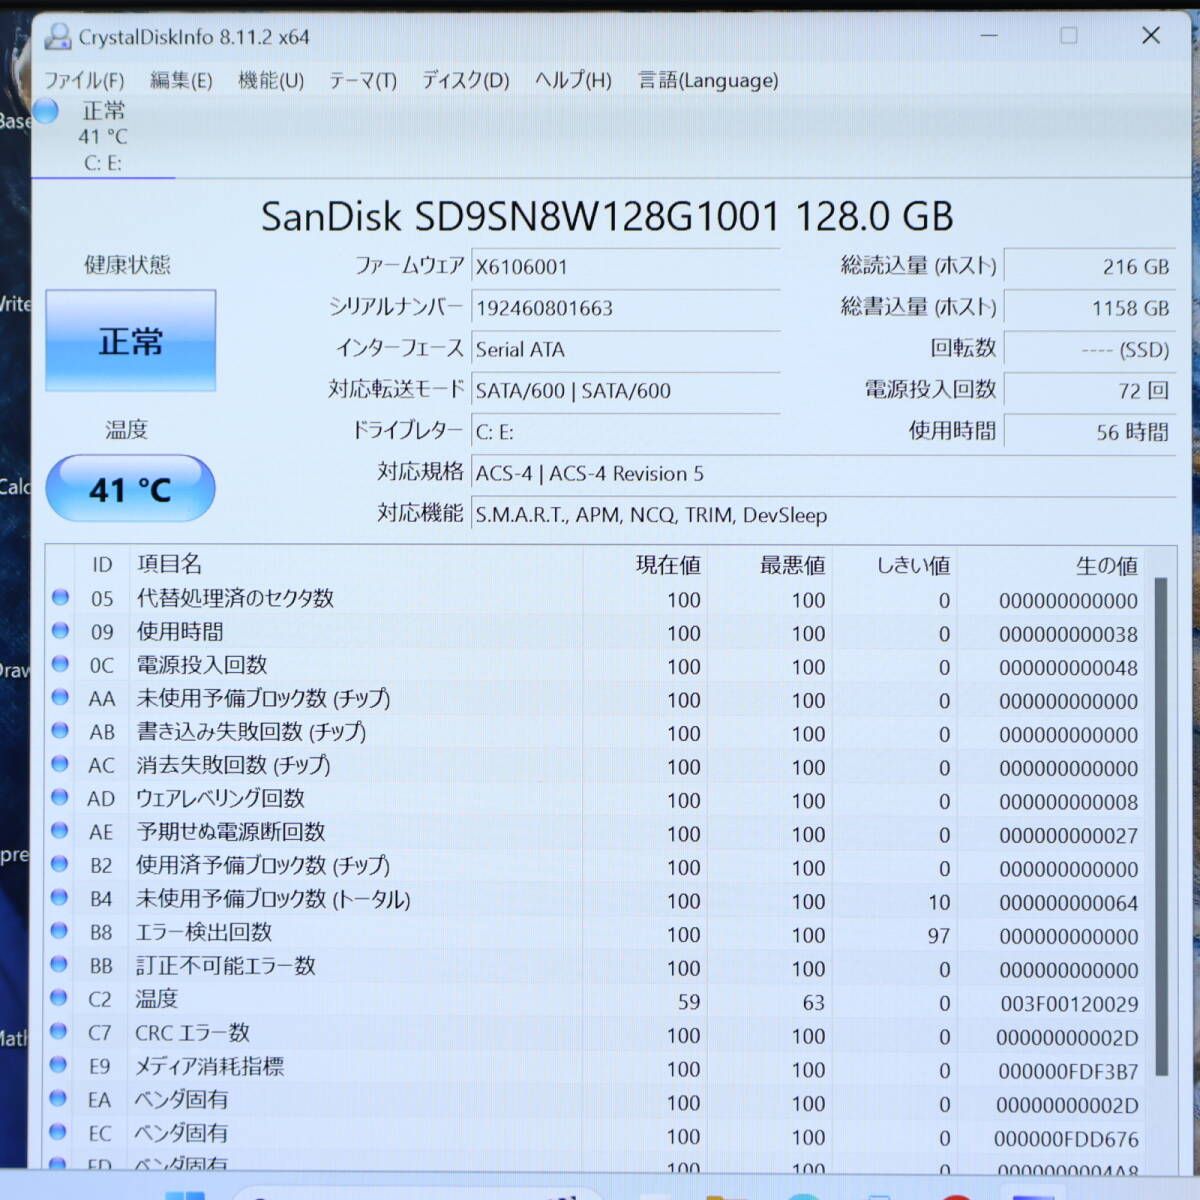Click the blue status orb above the disk tab

[x=46, y=110]
